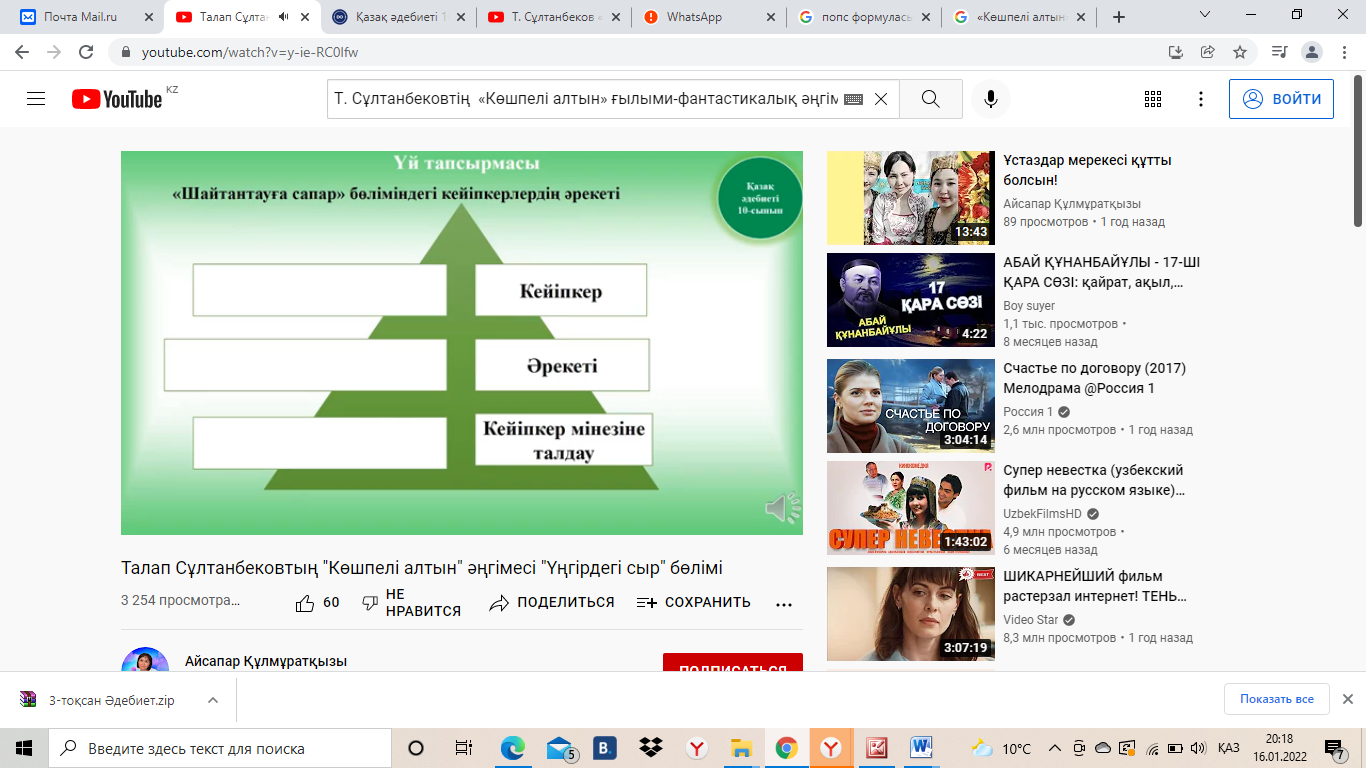The image size is (1366, 768).
Task: Pause the video by clicking the player
Action: click(462, 343)
